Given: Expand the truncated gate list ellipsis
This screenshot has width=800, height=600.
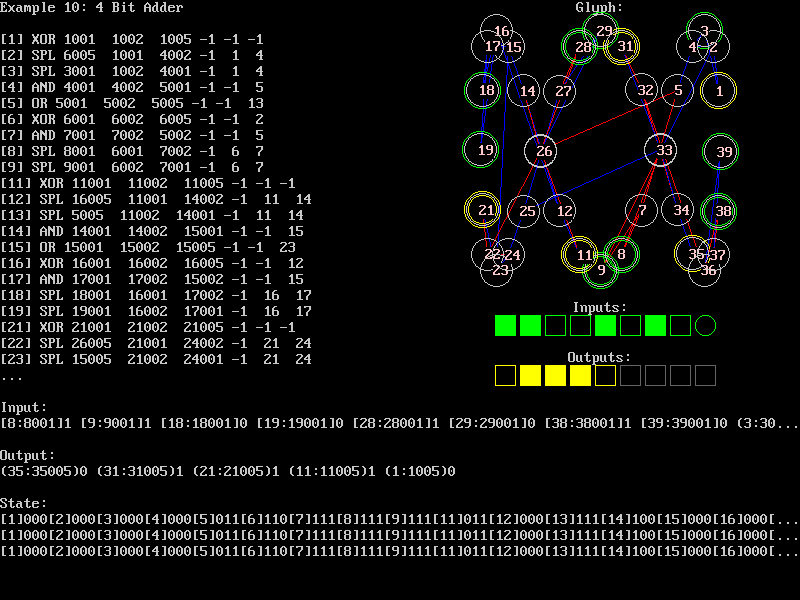Looking at the screenshot, I should (12, 377).
